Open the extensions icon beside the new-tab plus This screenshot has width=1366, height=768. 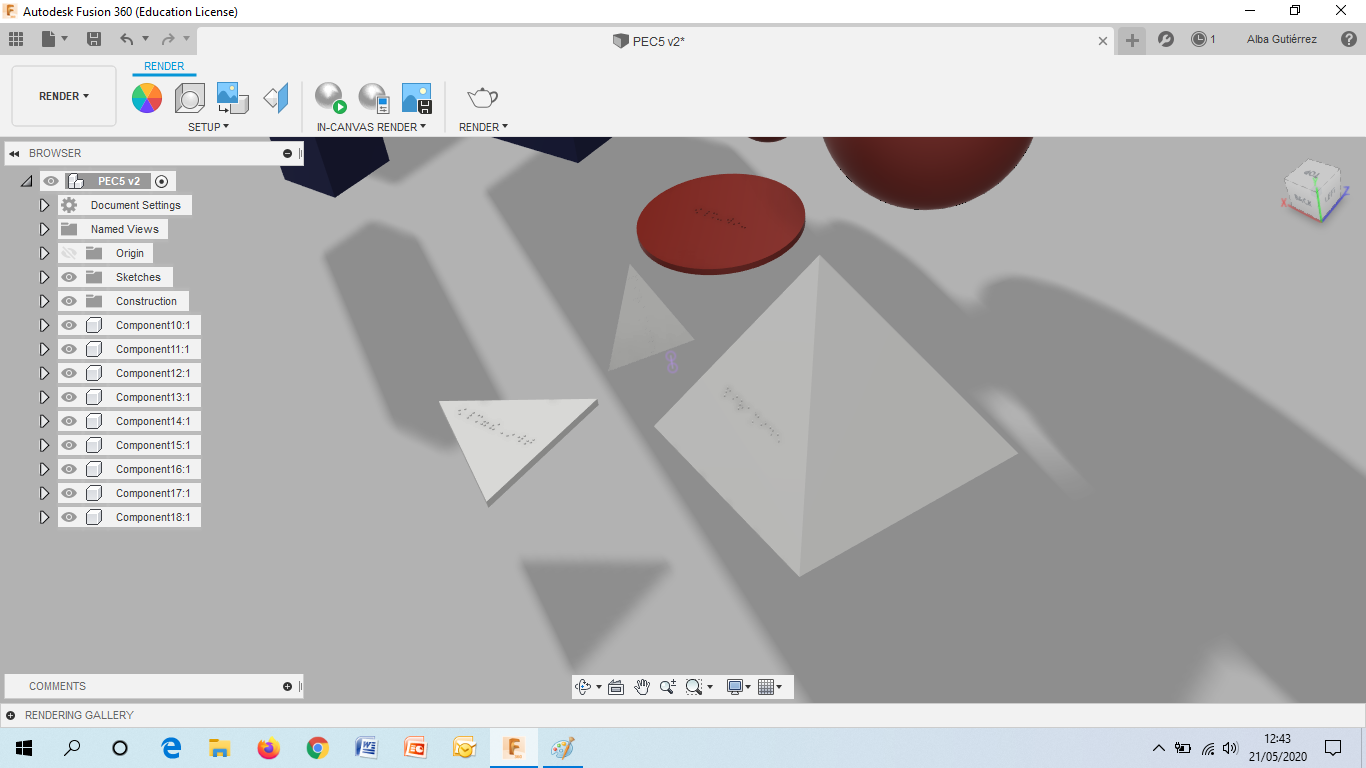[1166, 40]
